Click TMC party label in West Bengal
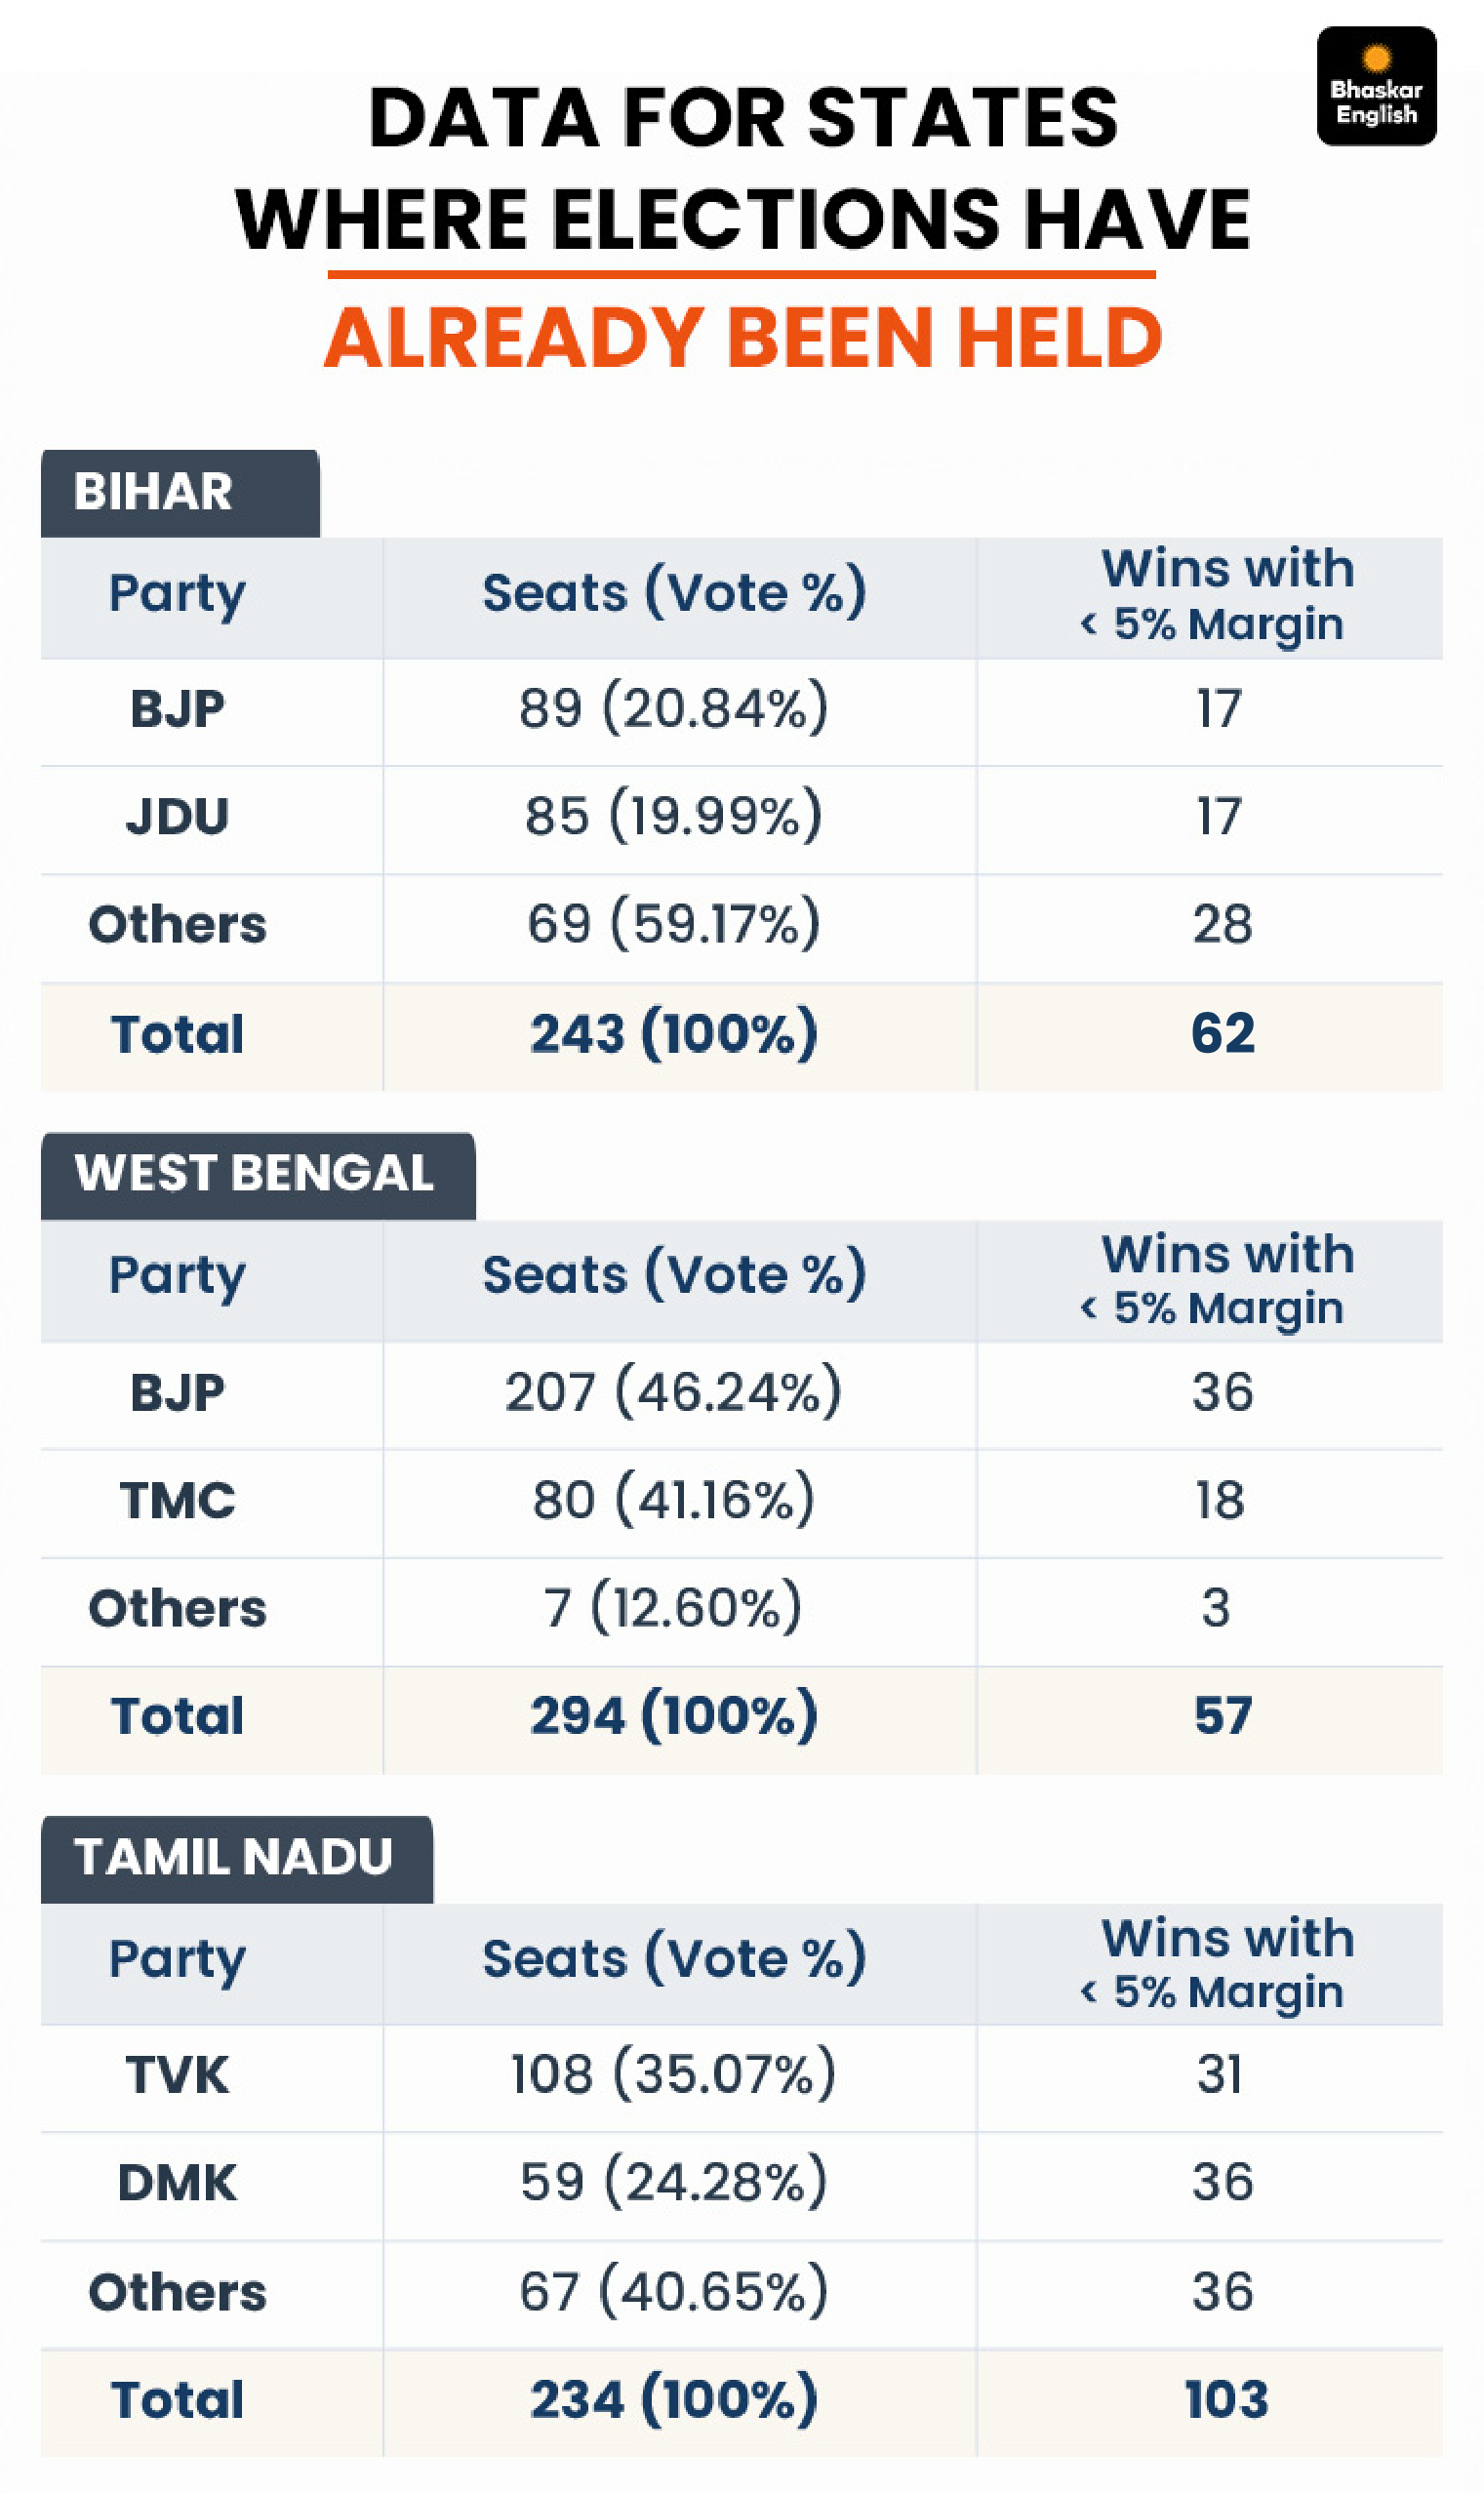Screen dimensions: 1484x2493 [178, 1500]
